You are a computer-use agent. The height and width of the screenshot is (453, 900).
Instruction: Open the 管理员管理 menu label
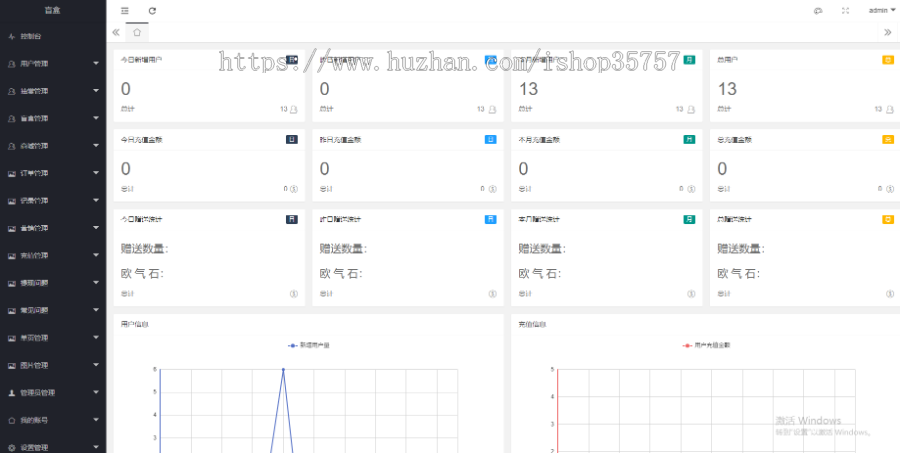point(37,393)
